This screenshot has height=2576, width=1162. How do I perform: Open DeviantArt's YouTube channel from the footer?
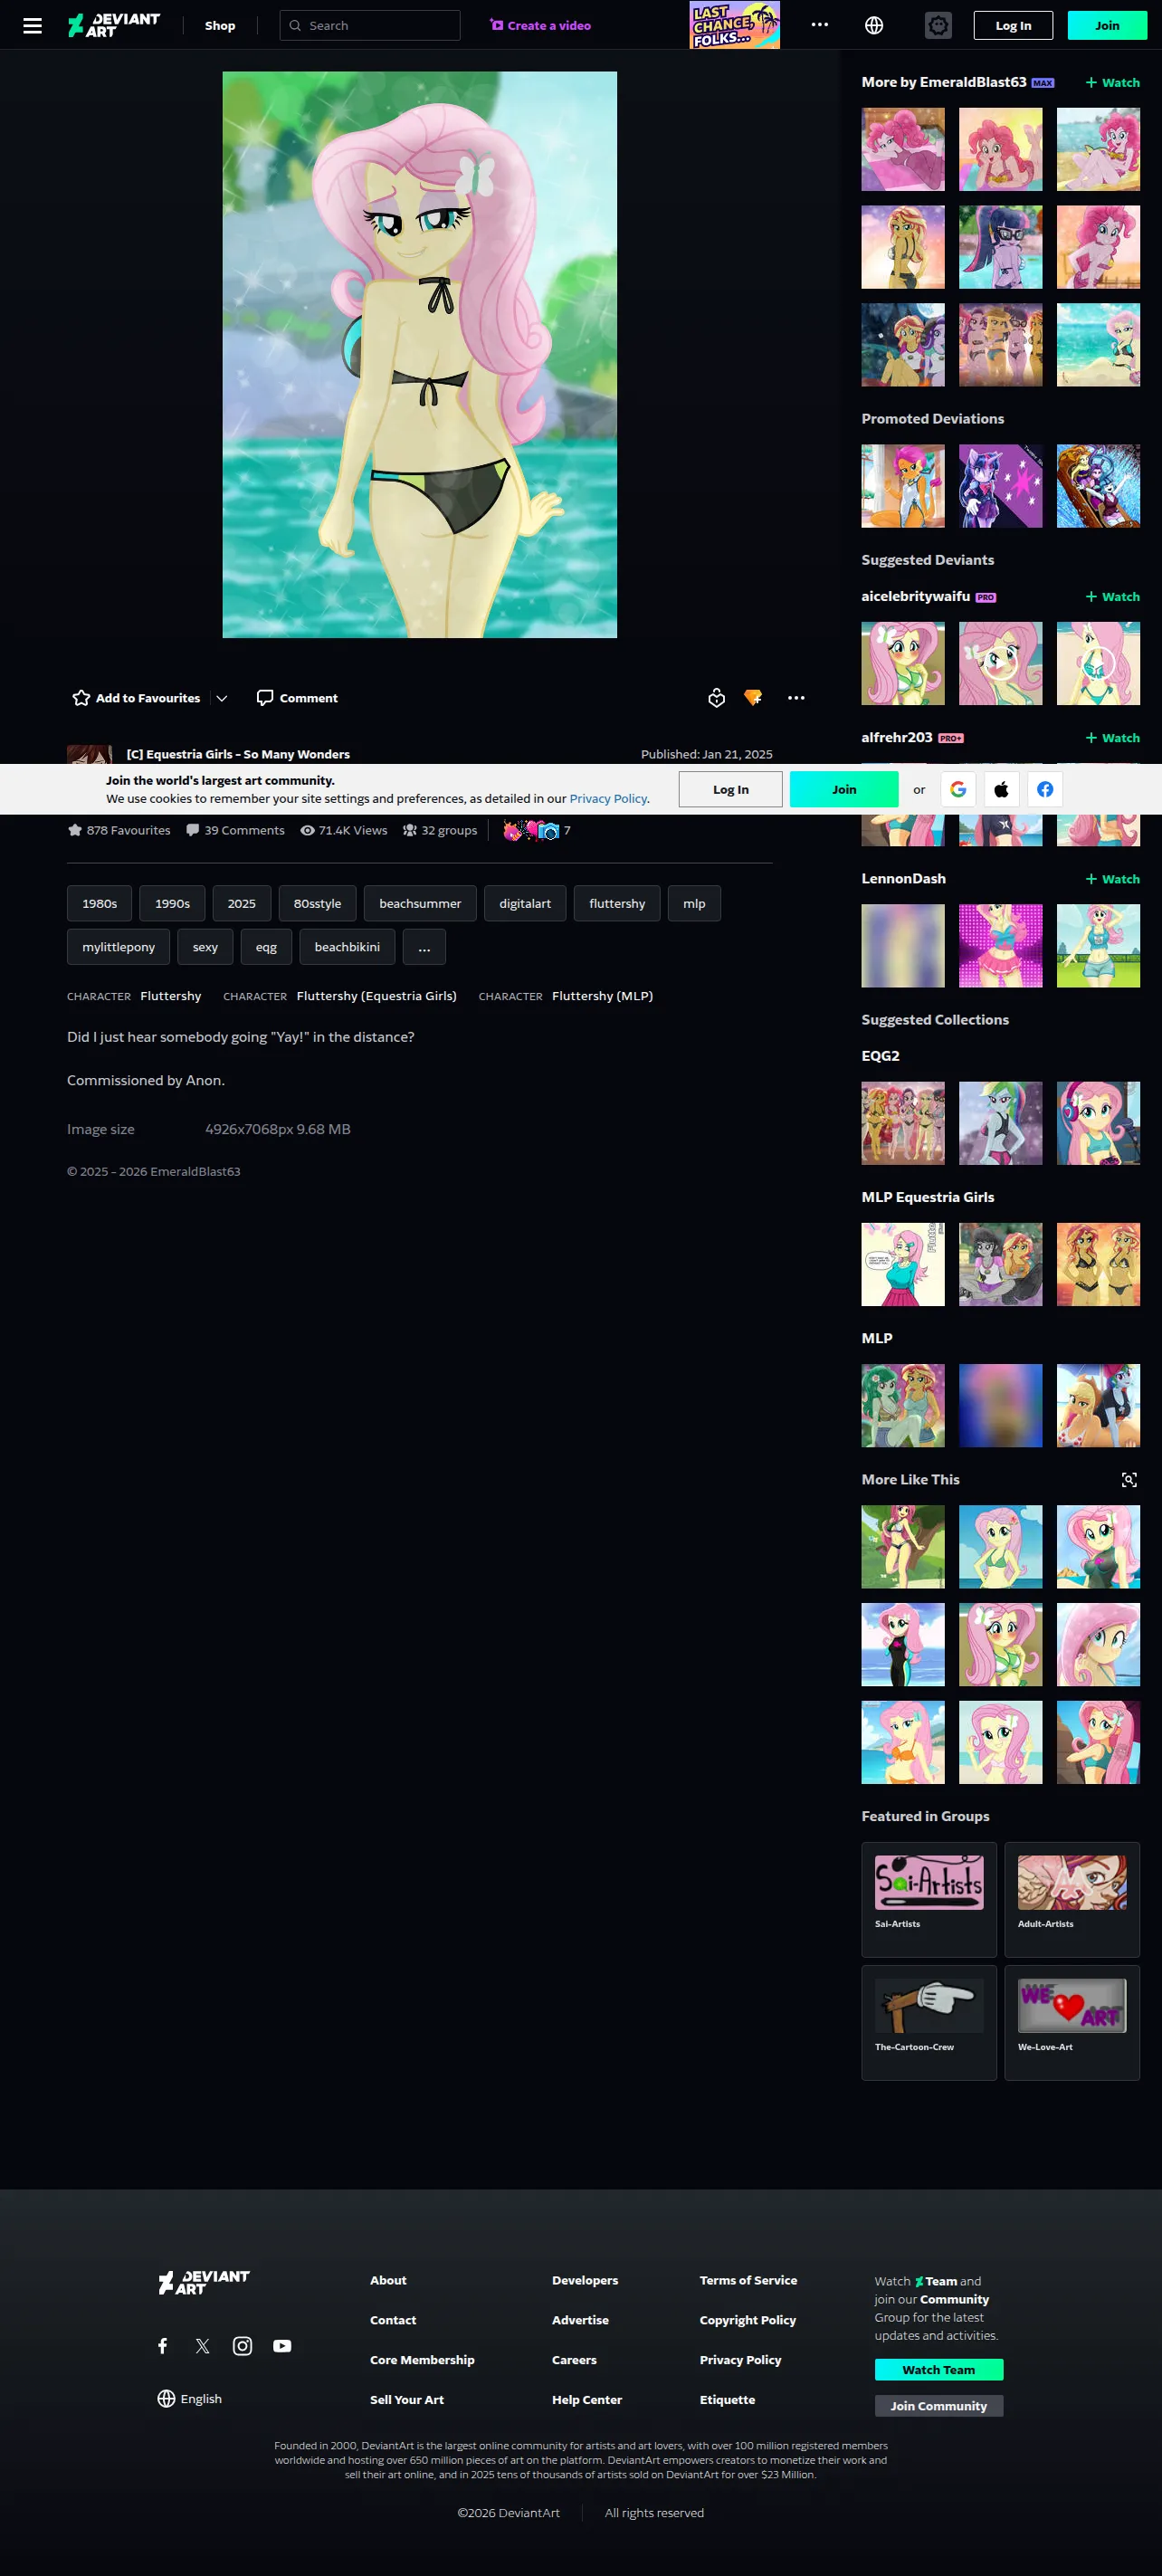tap(282, 2346)
